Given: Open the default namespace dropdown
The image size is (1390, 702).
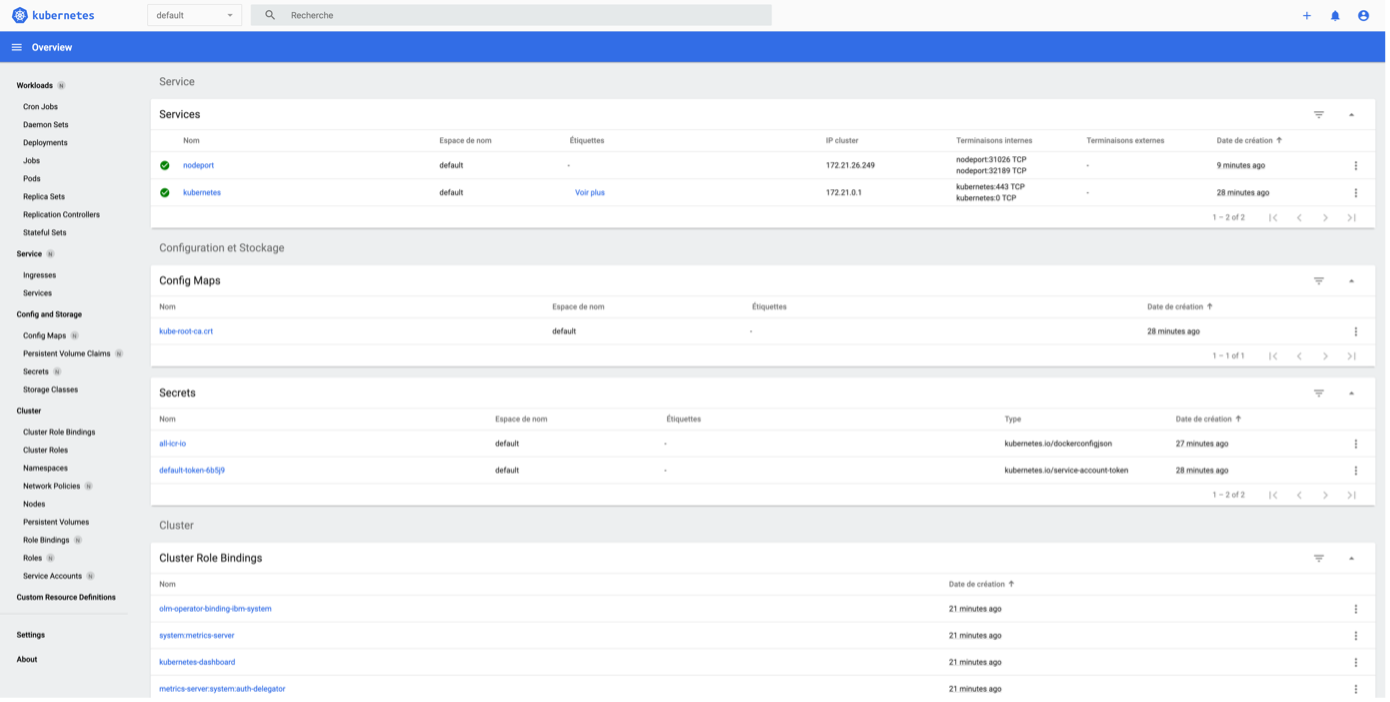Looking at the screenshot, I should pyautogui.click(x=194, y=15).
